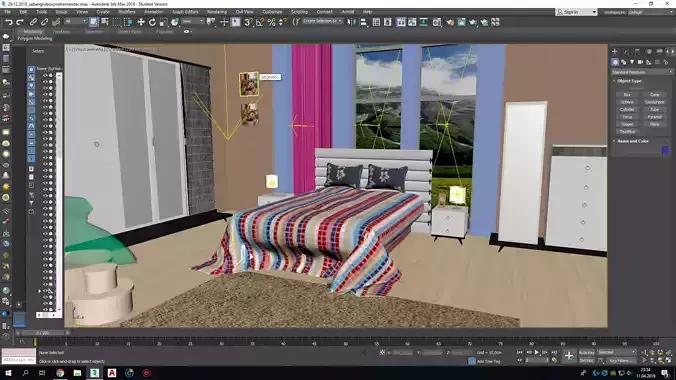Open the Rendering menu
Screen dimensions: 676x380
217,12
